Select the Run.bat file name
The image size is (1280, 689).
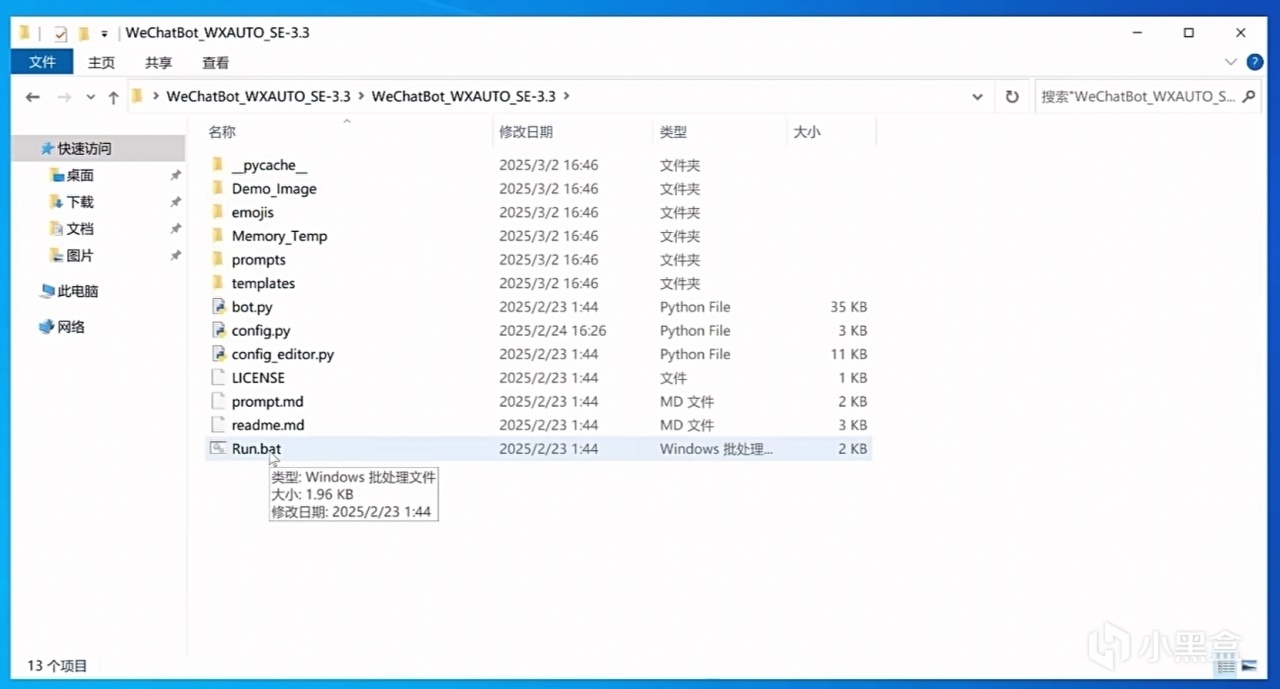coord(256,449)
